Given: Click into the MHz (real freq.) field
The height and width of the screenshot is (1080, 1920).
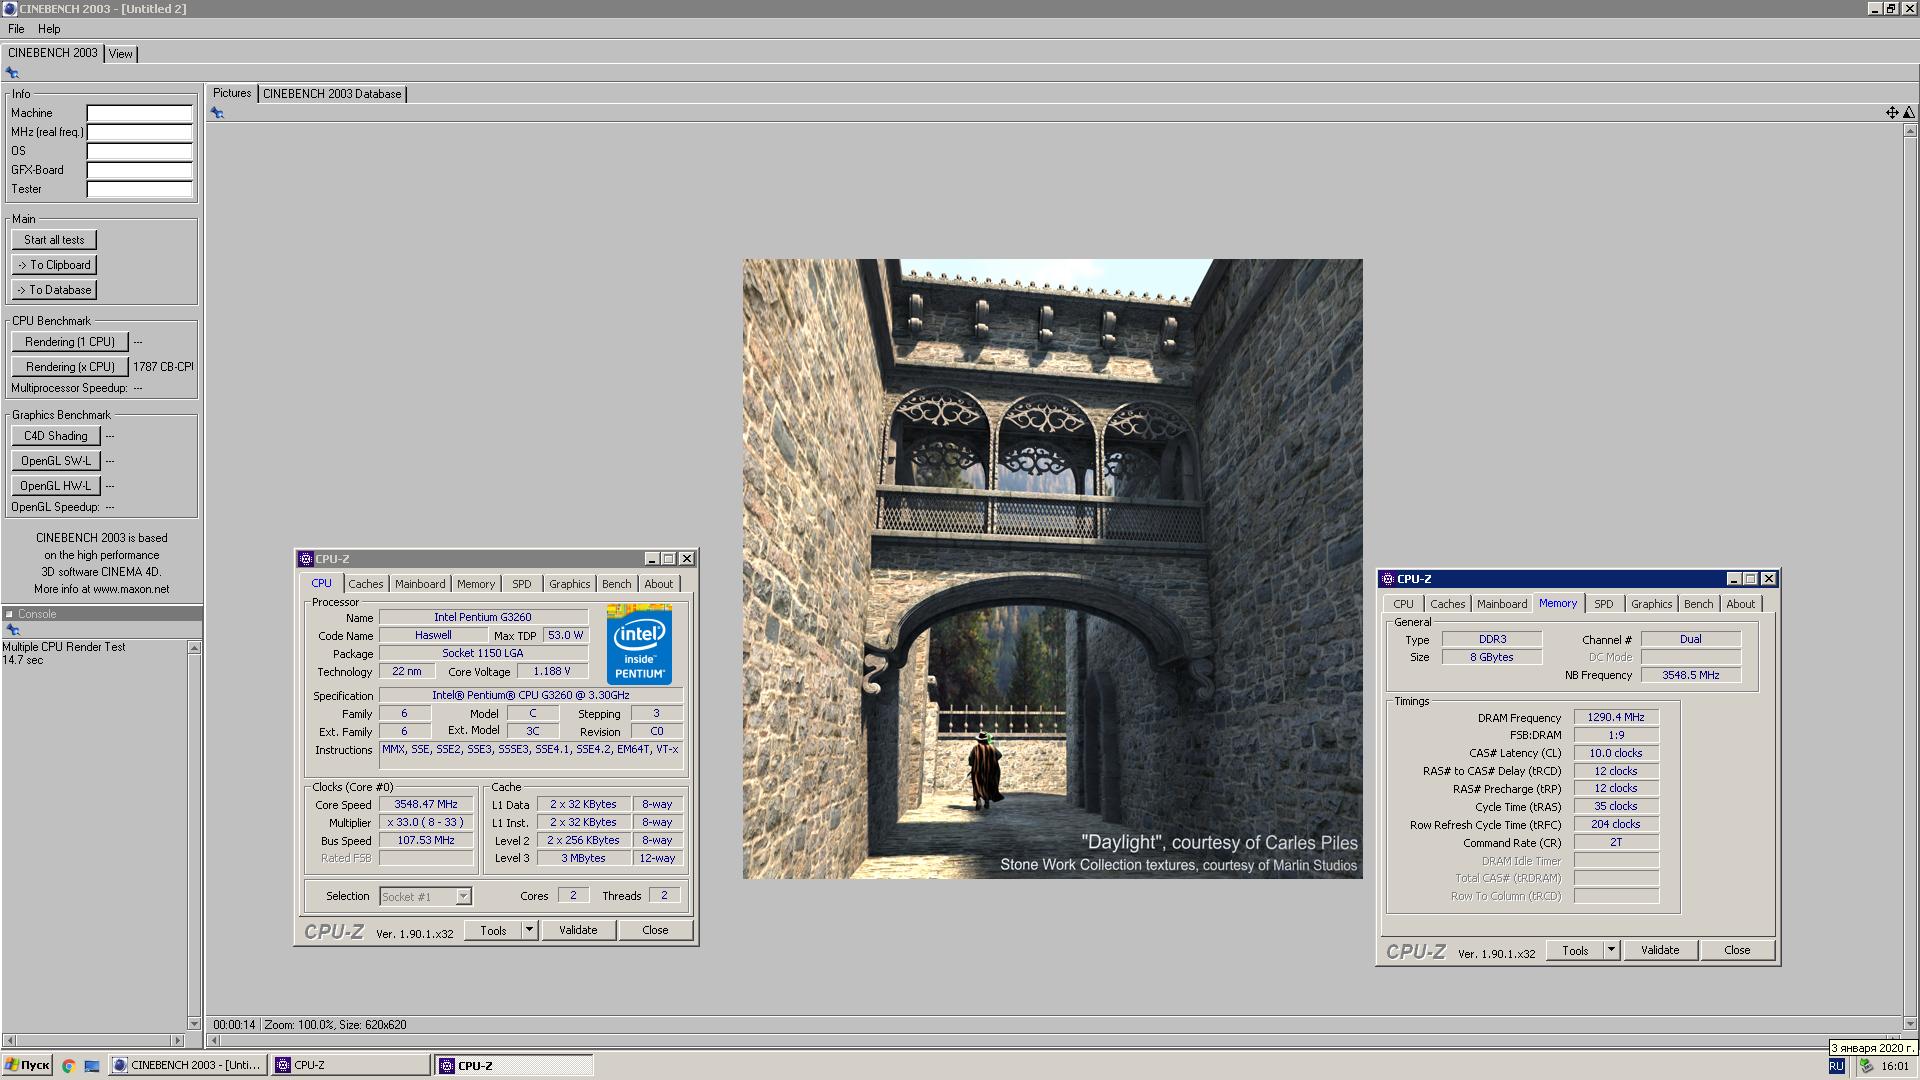Looking at the screenshot, I should pyautogui.click(x=139, y=132).
